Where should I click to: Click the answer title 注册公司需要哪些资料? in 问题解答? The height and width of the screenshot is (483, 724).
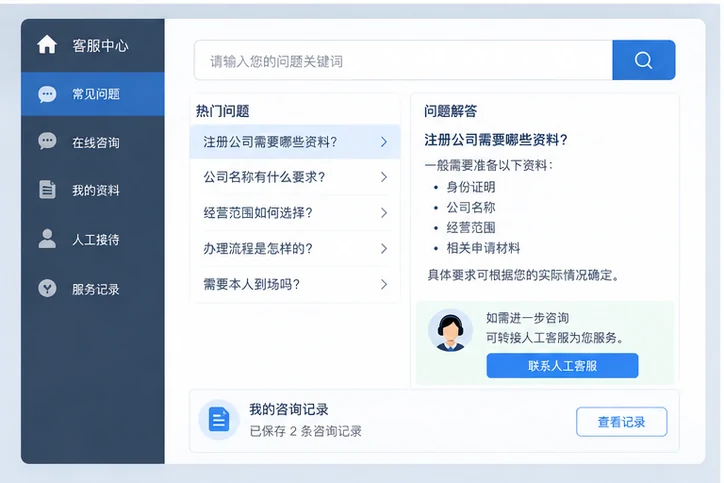coord(496,139)
